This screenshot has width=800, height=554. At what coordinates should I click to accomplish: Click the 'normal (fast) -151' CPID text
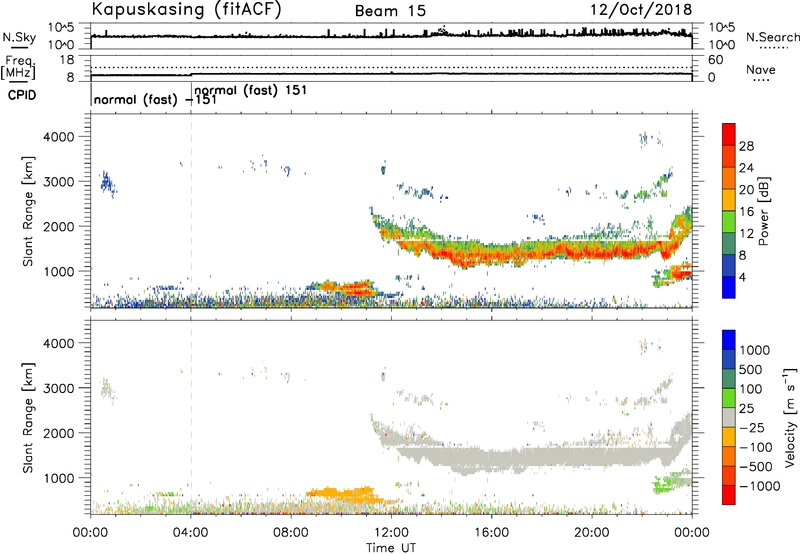(x=155, y=100)
